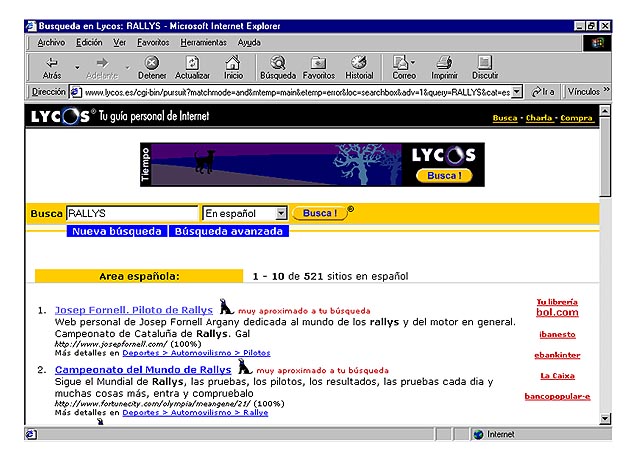
Task: Expand the address bar dropdown arrow
Action: [517, 92]
